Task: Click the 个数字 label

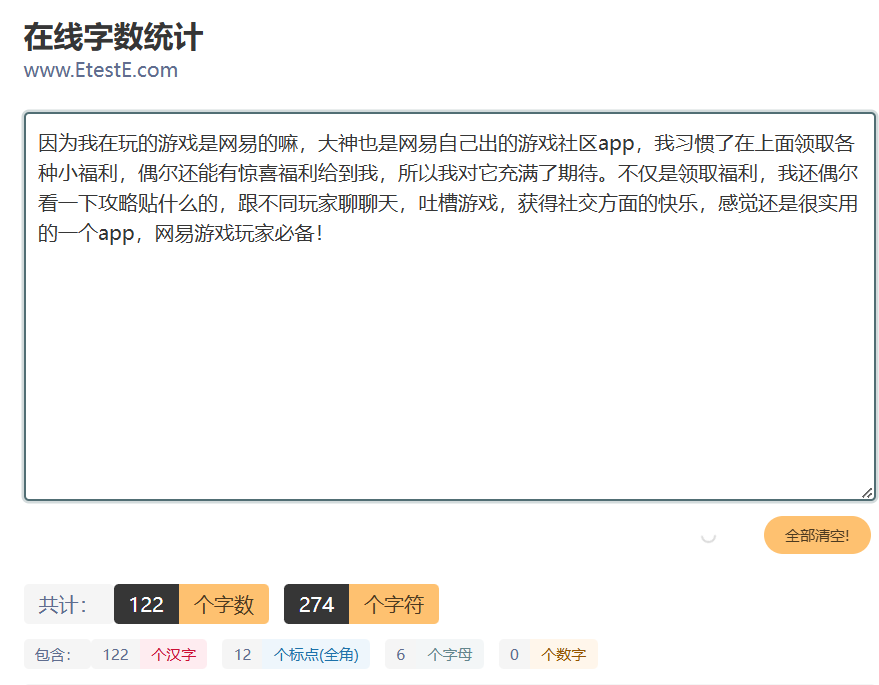Action: (x=563, y=654)
